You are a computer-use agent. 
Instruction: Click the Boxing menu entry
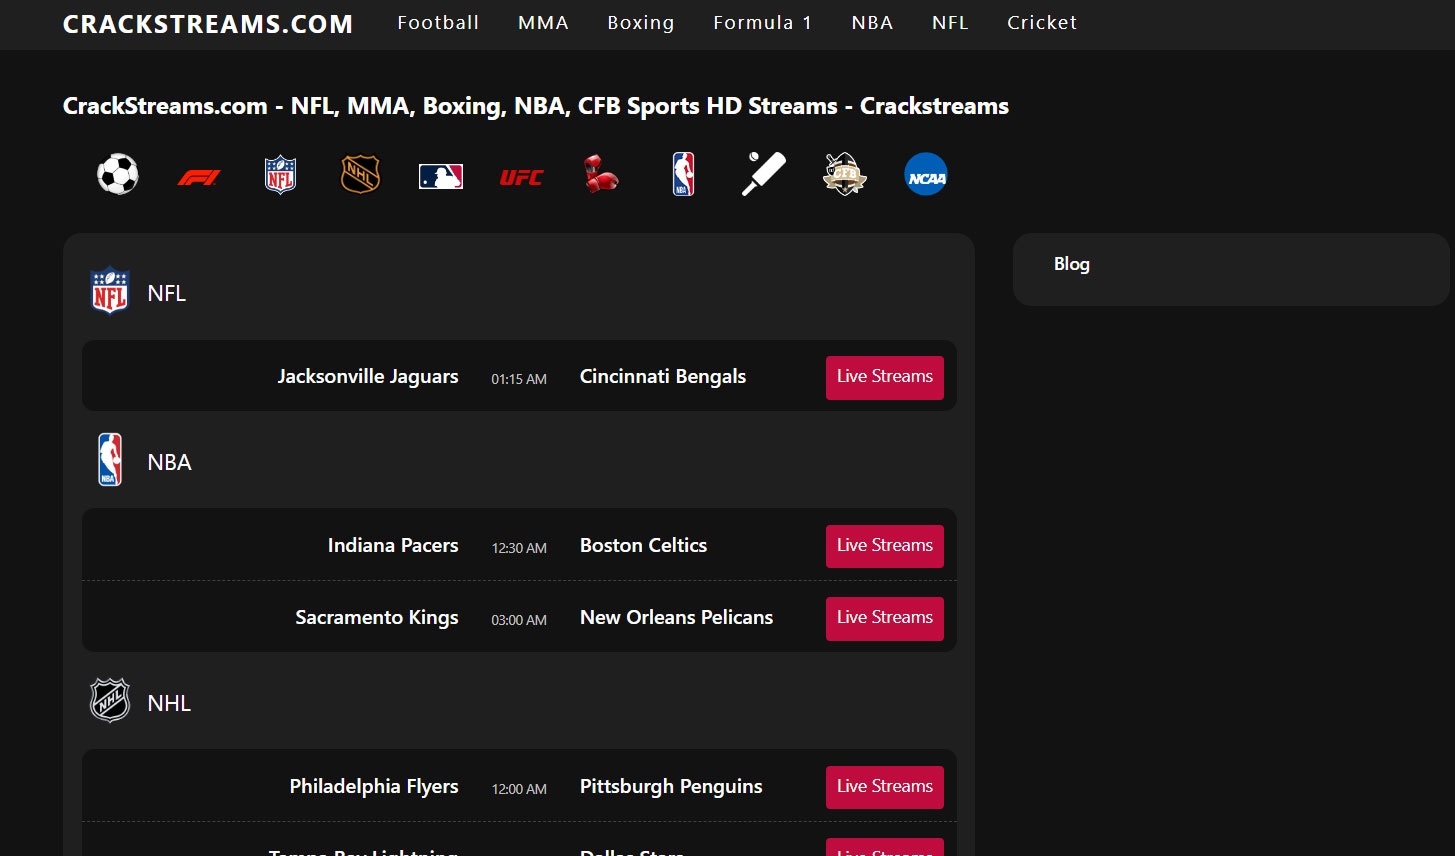pos(640,22)
